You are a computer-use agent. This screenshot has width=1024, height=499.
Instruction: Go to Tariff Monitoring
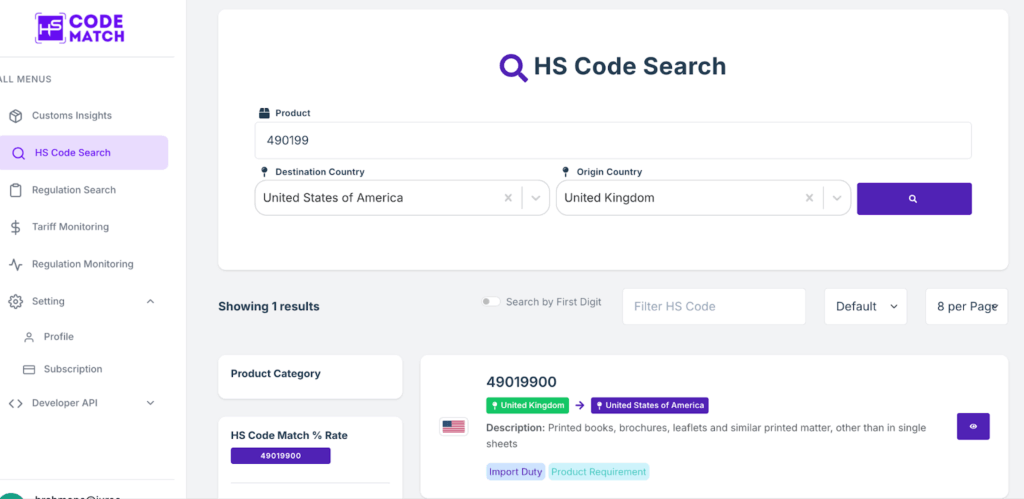[x=70, y=227]
